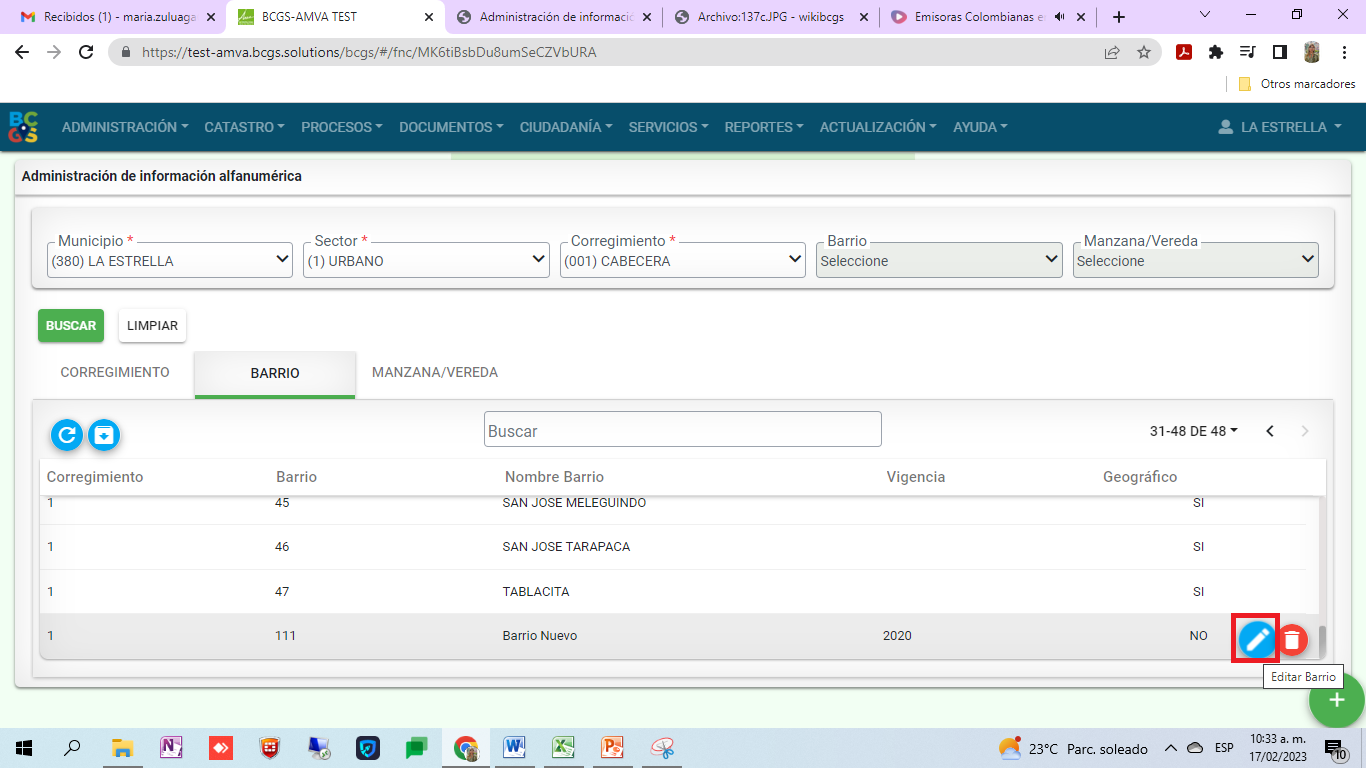Open the Municipio dropdown
This screenshot has width=1366, height=768.
(x=169, y=260)
